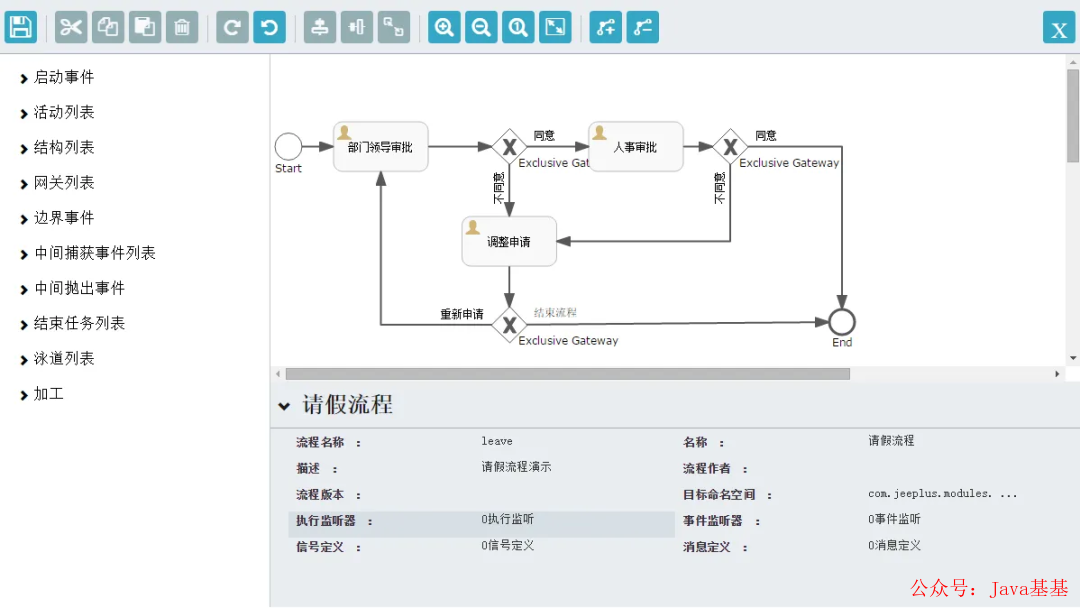Open the 0事件监听 listeners setting

coord(894,519)
